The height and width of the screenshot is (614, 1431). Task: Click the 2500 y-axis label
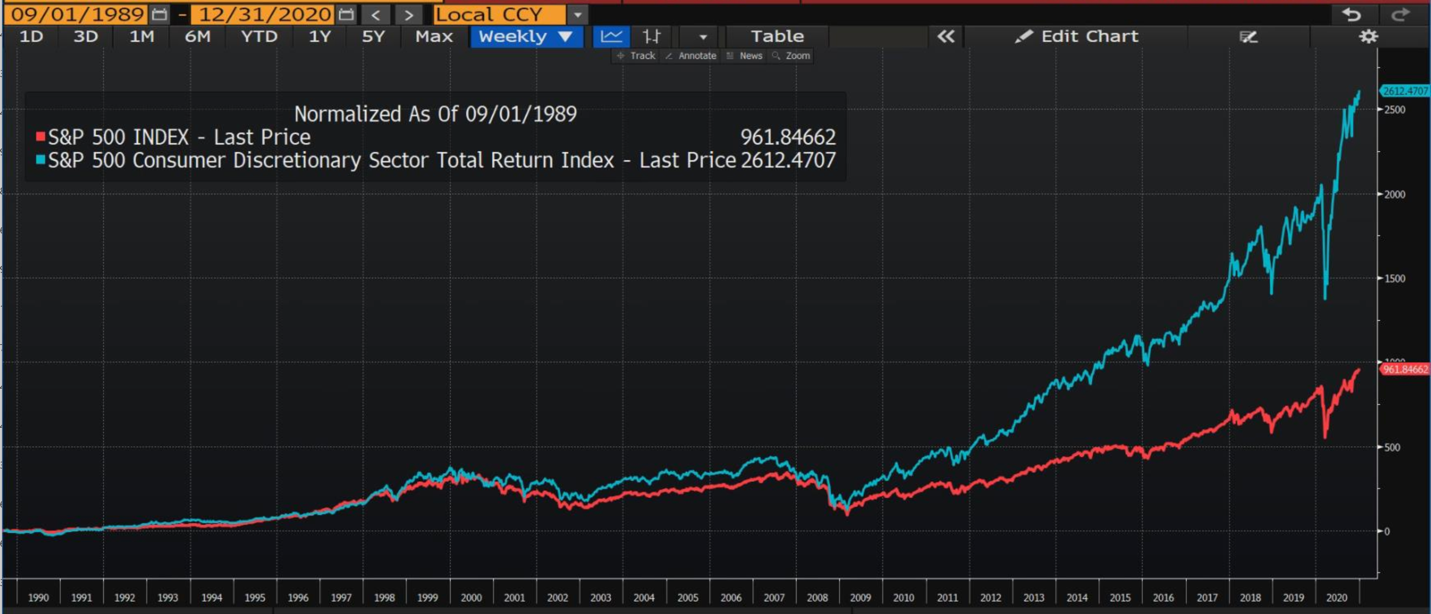click(x=1395, y=110)
